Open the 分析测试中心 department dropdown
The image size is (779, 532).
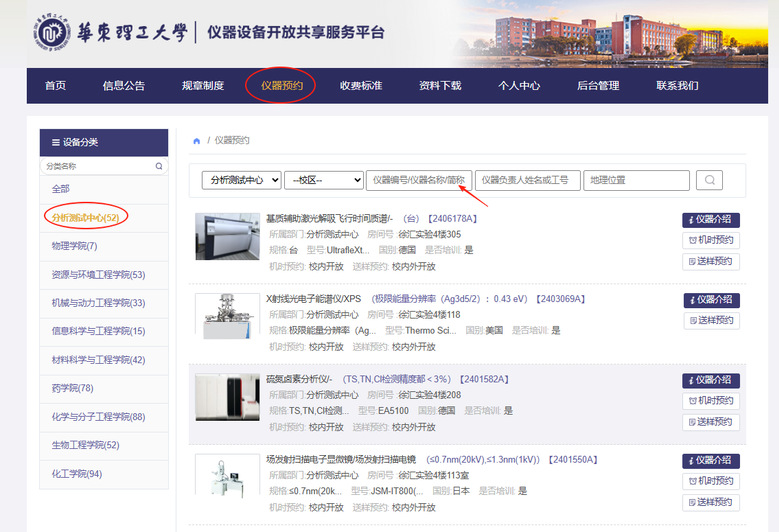(240, 180)
